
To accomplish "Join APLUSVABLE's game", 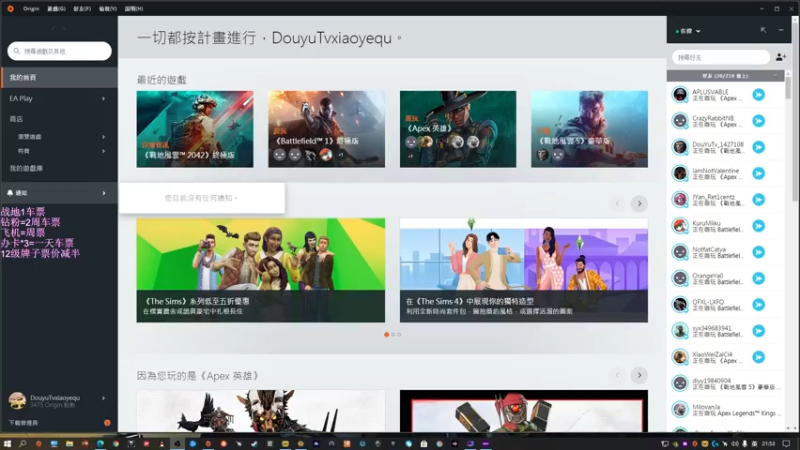I will tap(759, 94).
